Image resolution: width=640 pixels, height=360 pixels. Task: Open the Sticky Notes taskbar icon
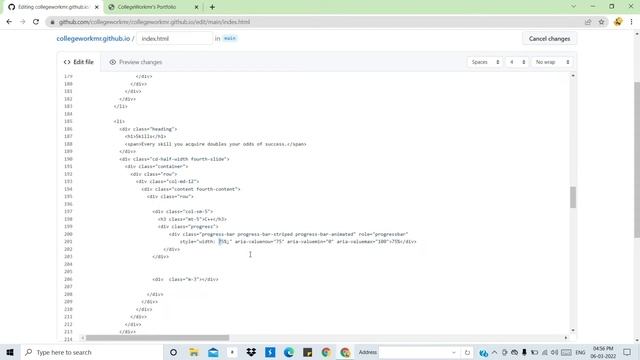tap(308, 352)
